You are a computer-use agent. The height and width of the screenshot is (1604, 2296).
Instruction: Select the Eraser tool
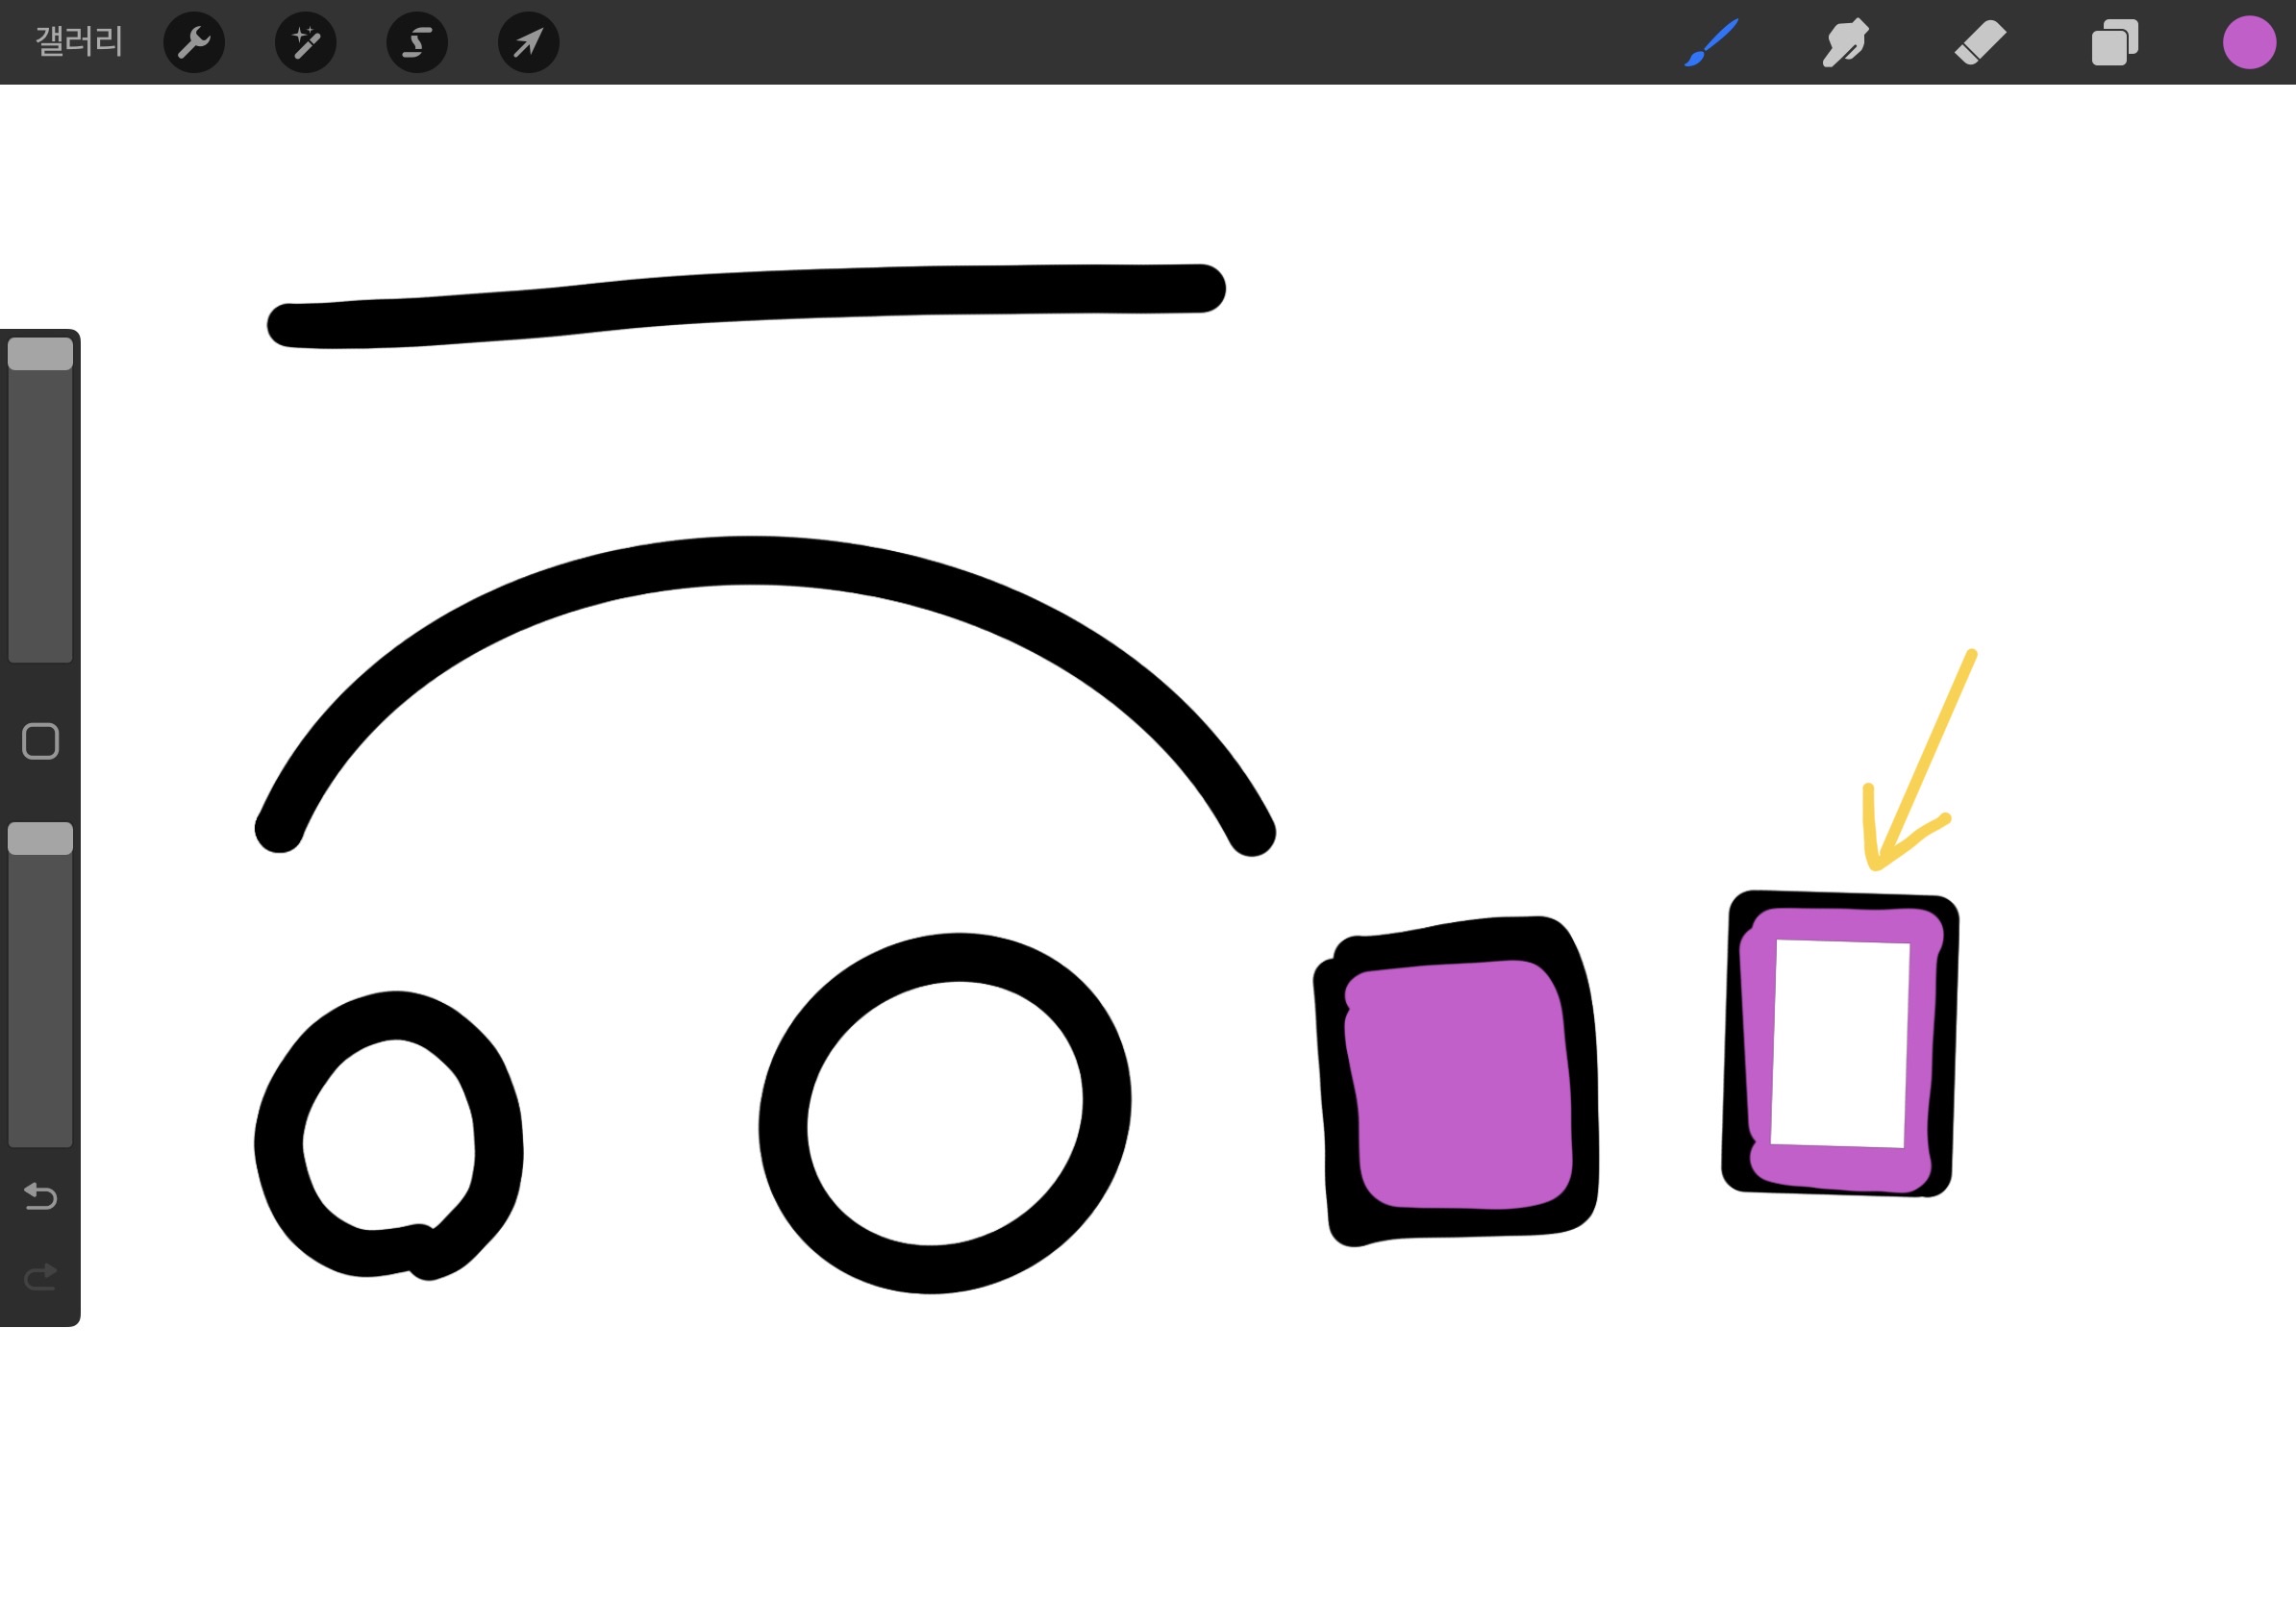(x=1979, y=43)
